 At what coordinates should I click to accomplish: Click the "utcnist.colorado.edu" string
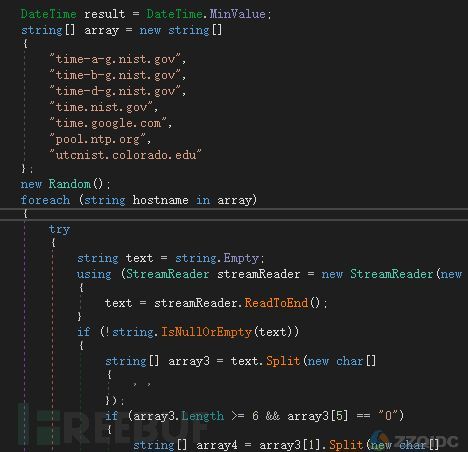coord(125,155)
